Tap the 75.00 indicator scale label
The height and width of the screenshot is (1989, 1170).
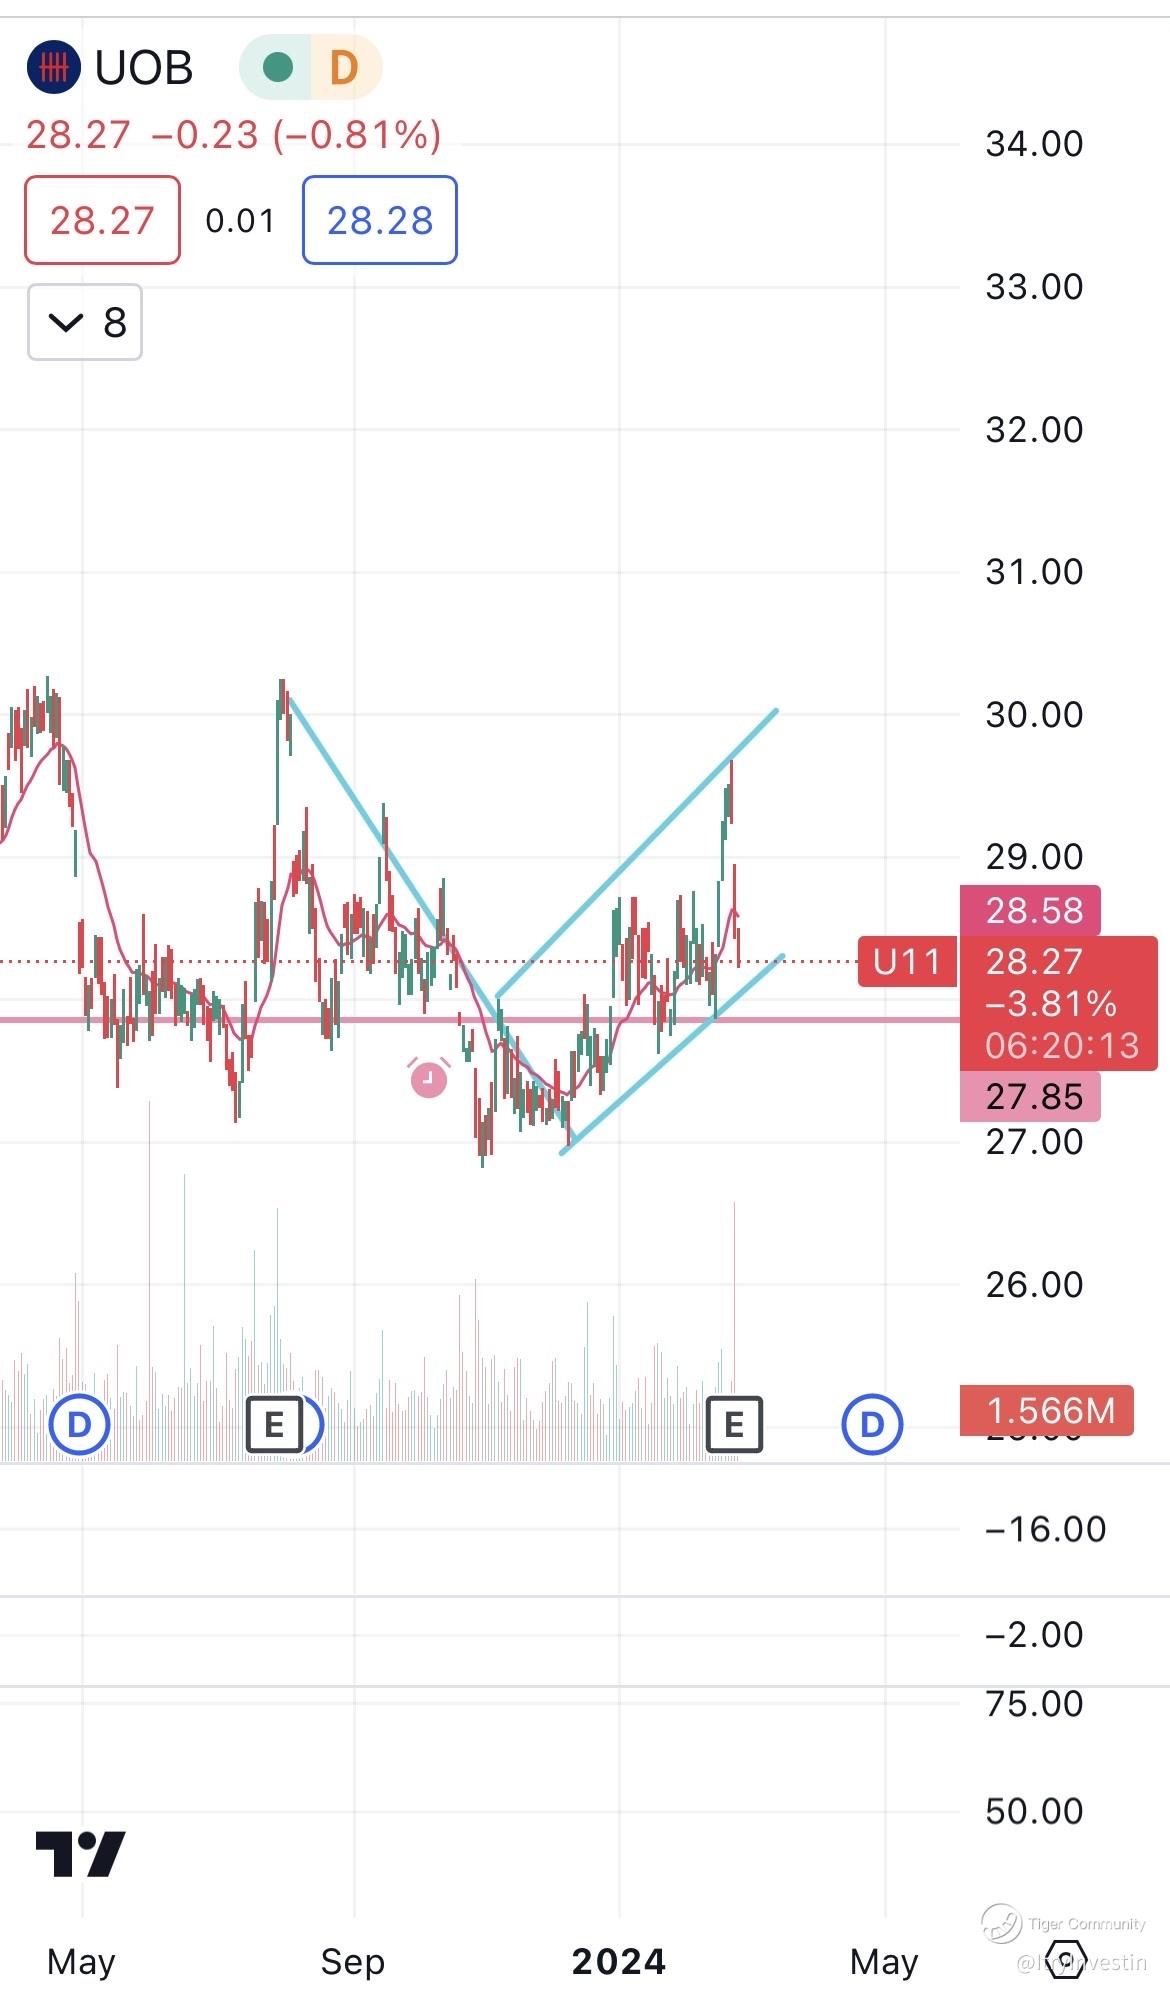pyautogui.click(x=1034, y=1704)
